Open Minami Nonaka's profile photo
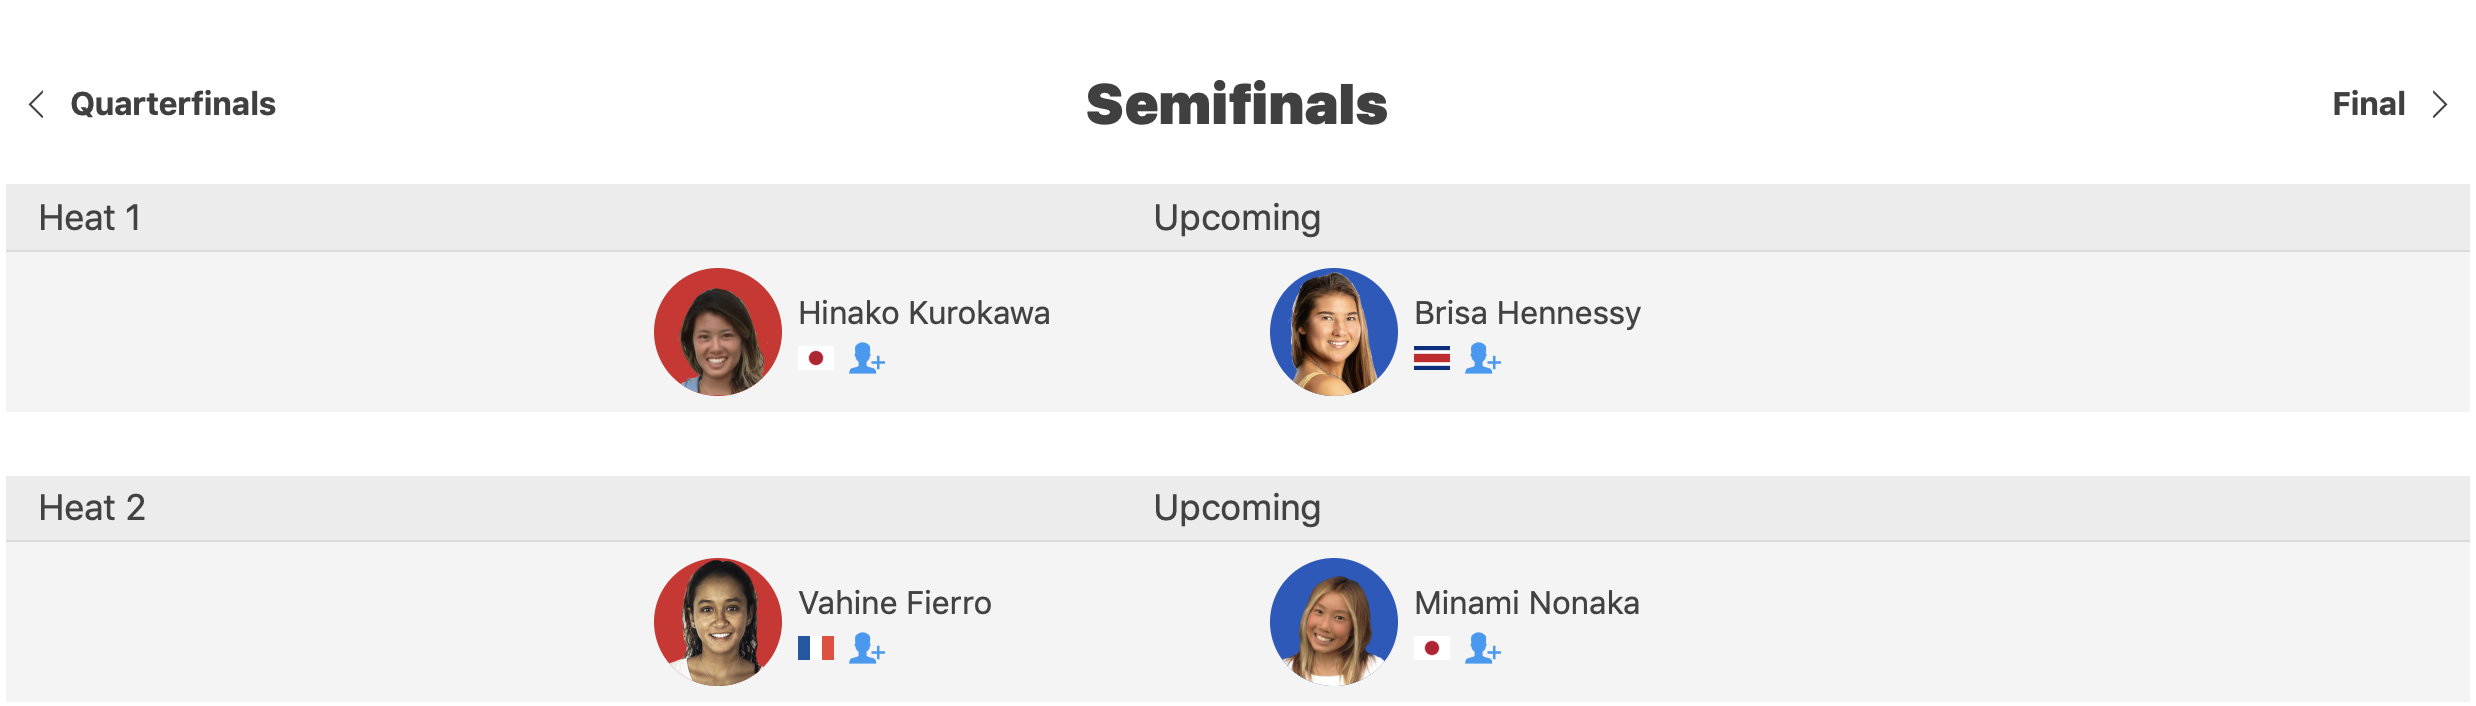Viewport: 2476px width, 706px height. (1334, 622)
